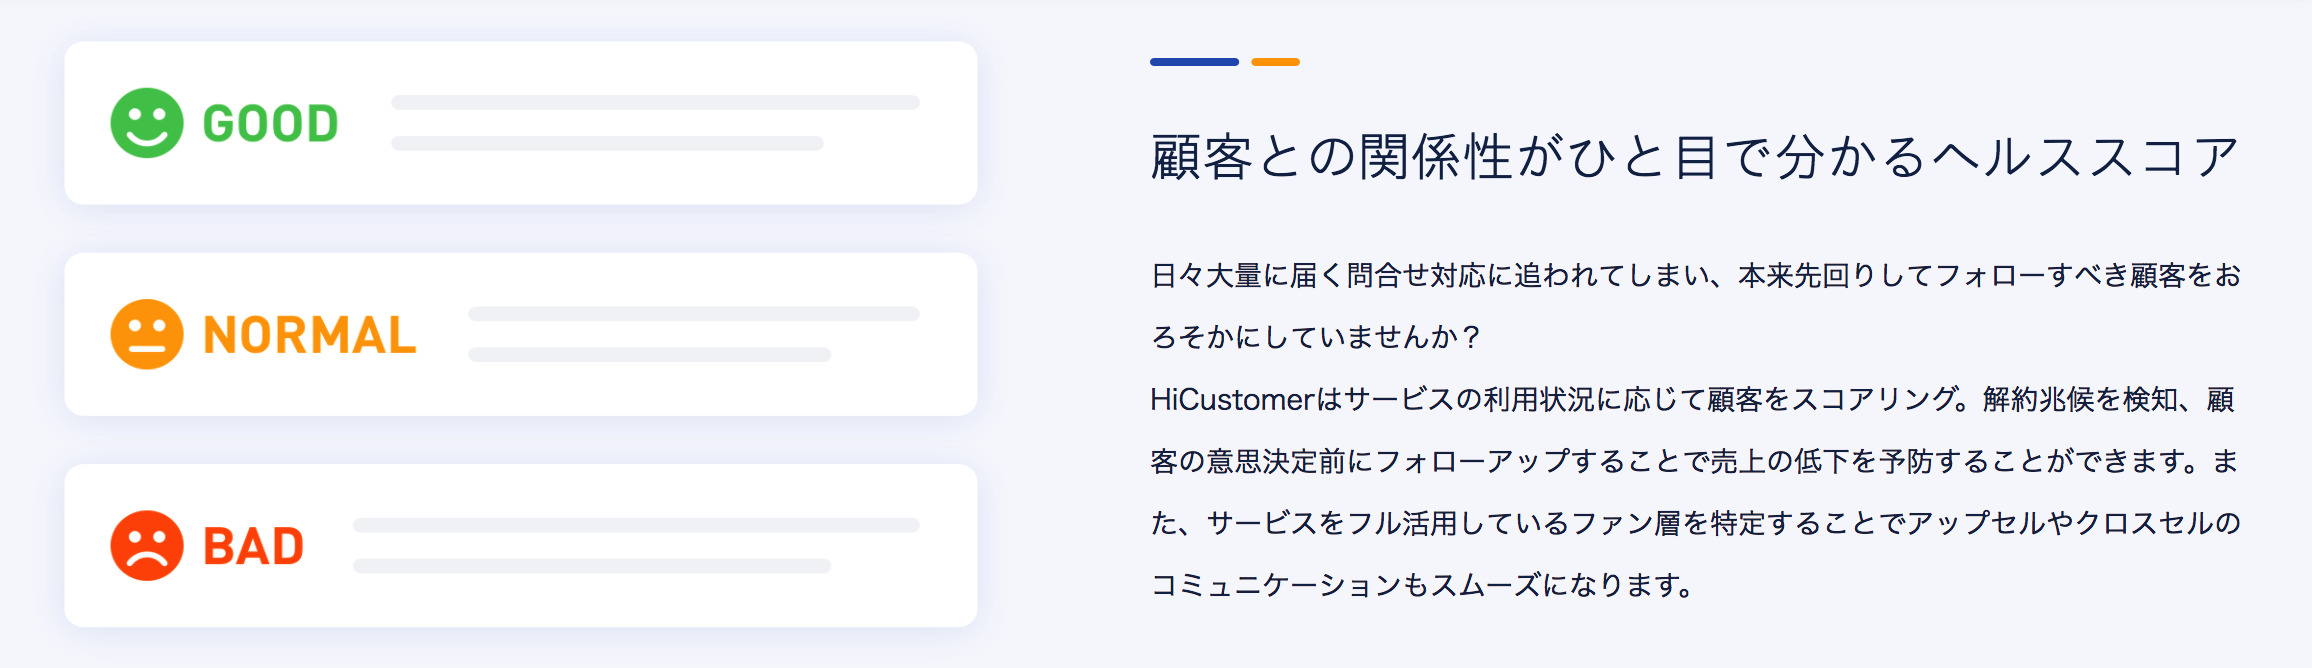The image size is (2312, 668).
Task: Click the heading 顧客との関係性がひと目で分かるヘルススコア
Action: (1694, 158)
